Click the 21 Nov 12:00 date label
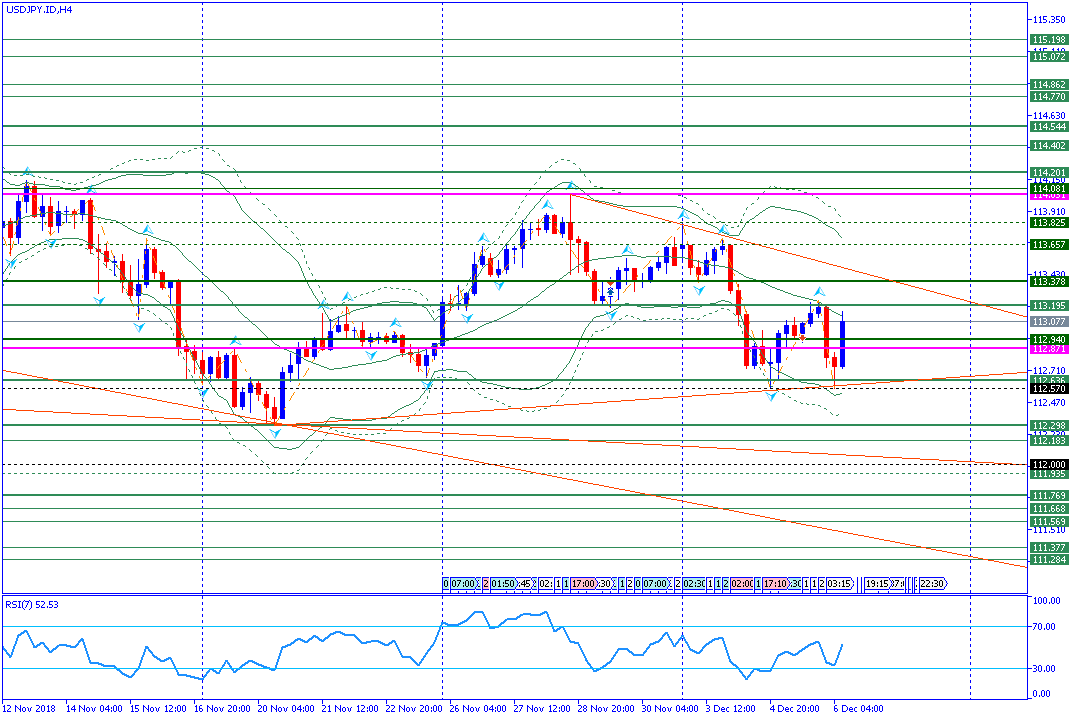 click(350, 708)
